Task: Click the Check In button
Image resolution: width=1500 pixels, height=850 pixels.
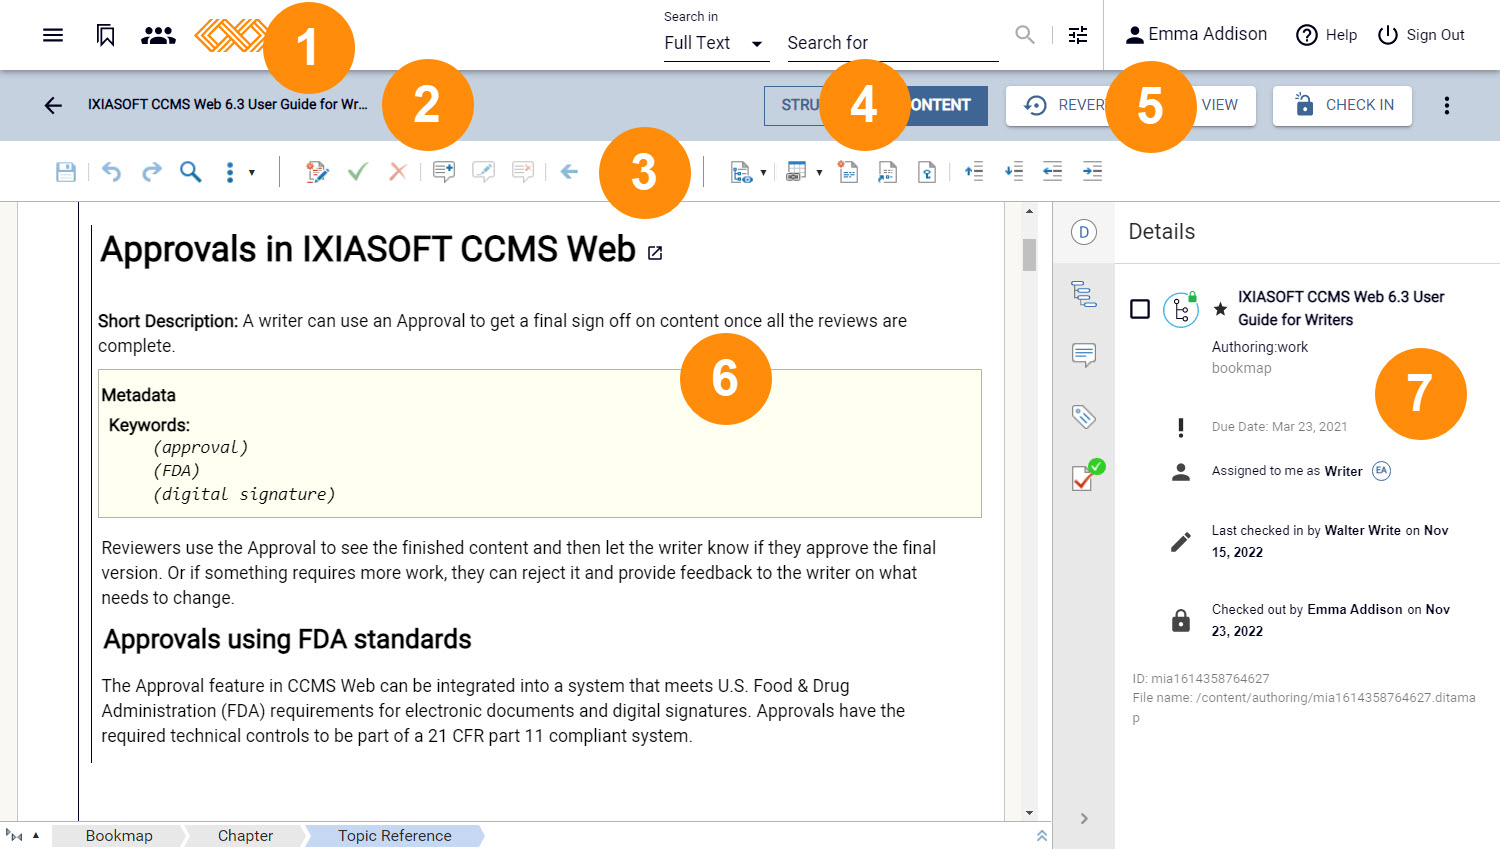Action: [x=1342, y=105]
